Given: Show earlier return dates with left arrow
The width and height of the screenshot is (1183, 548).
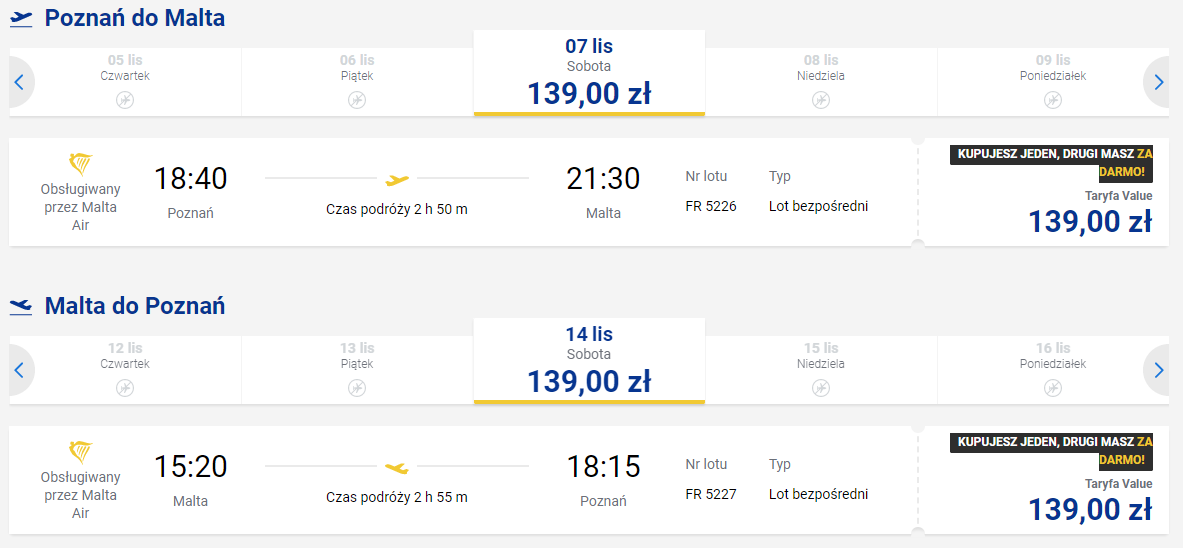Looking at the screenshot, I should (x=19, y=370).
